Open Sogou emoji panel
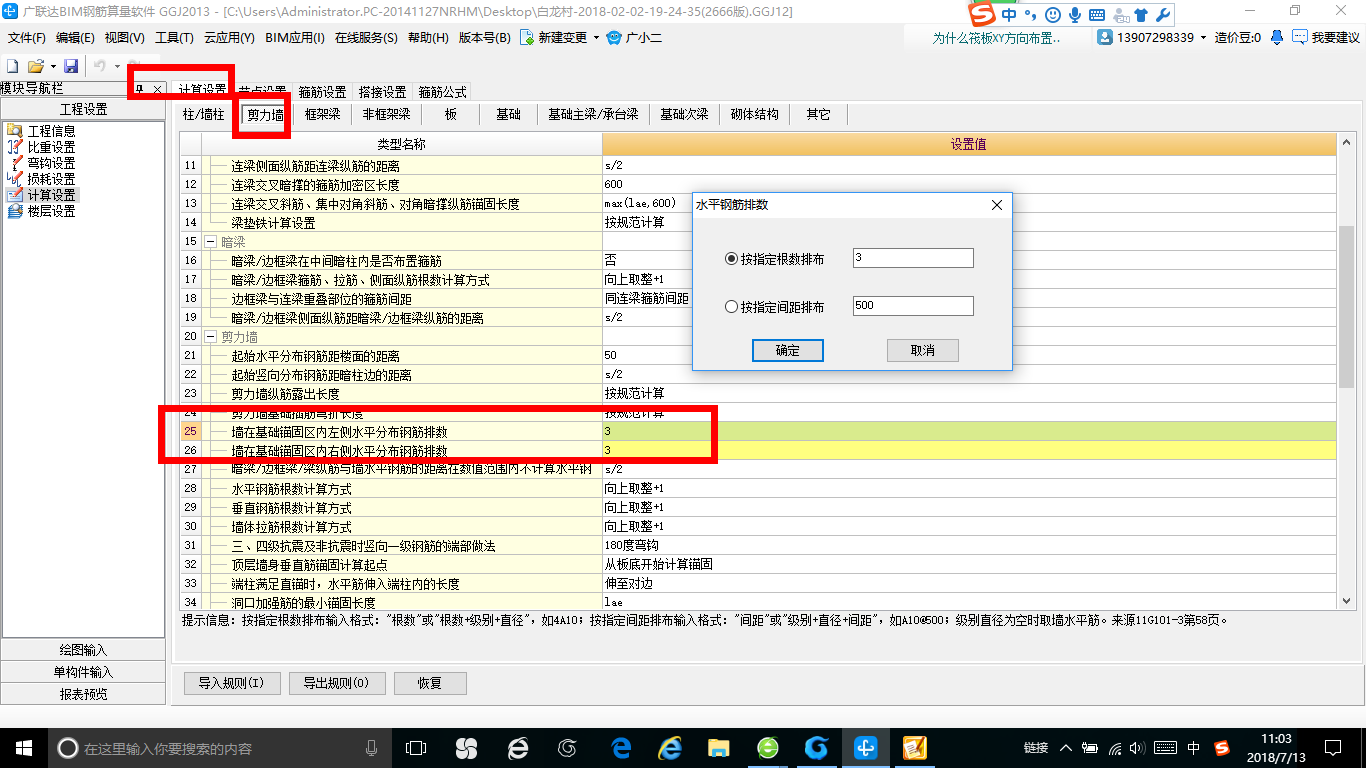 click(1053, 15)
